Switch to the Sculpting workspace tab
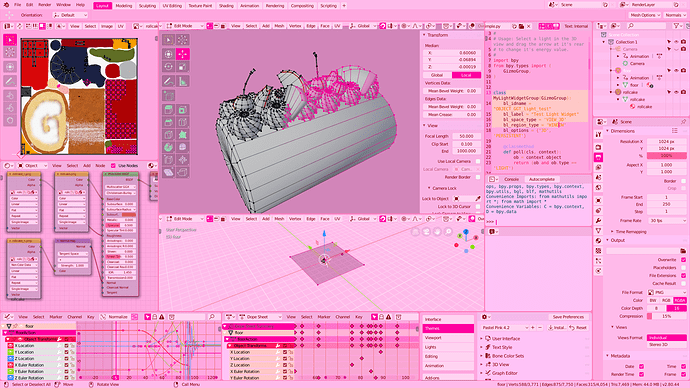690x388 pixels. pyautogui.click(x=147, y=6)
